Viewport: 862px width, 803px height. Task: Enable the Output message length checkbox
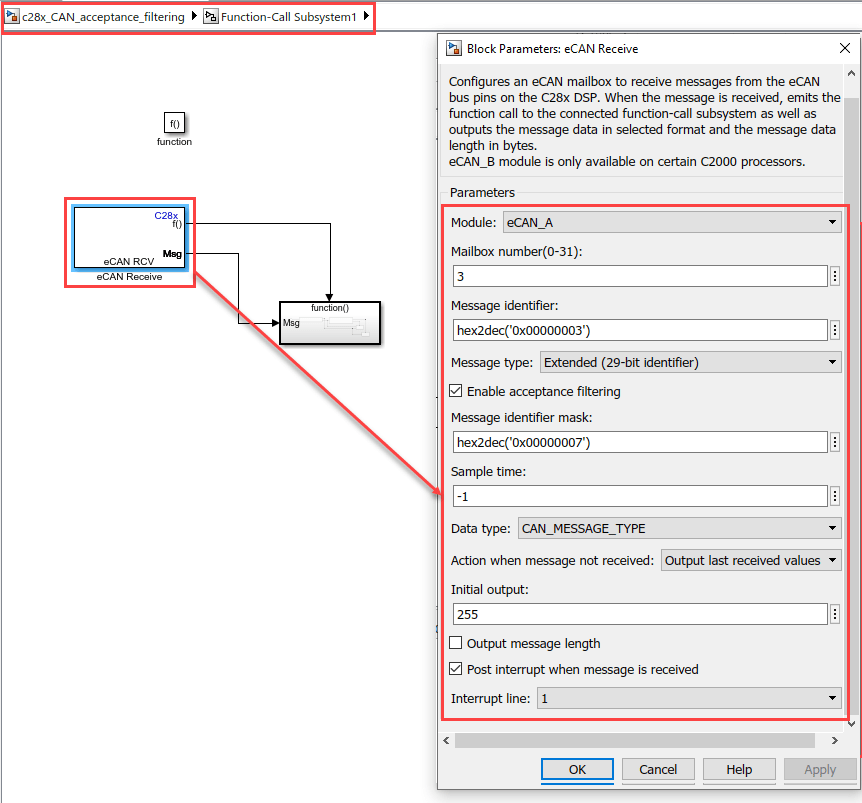tap(457, 643)
